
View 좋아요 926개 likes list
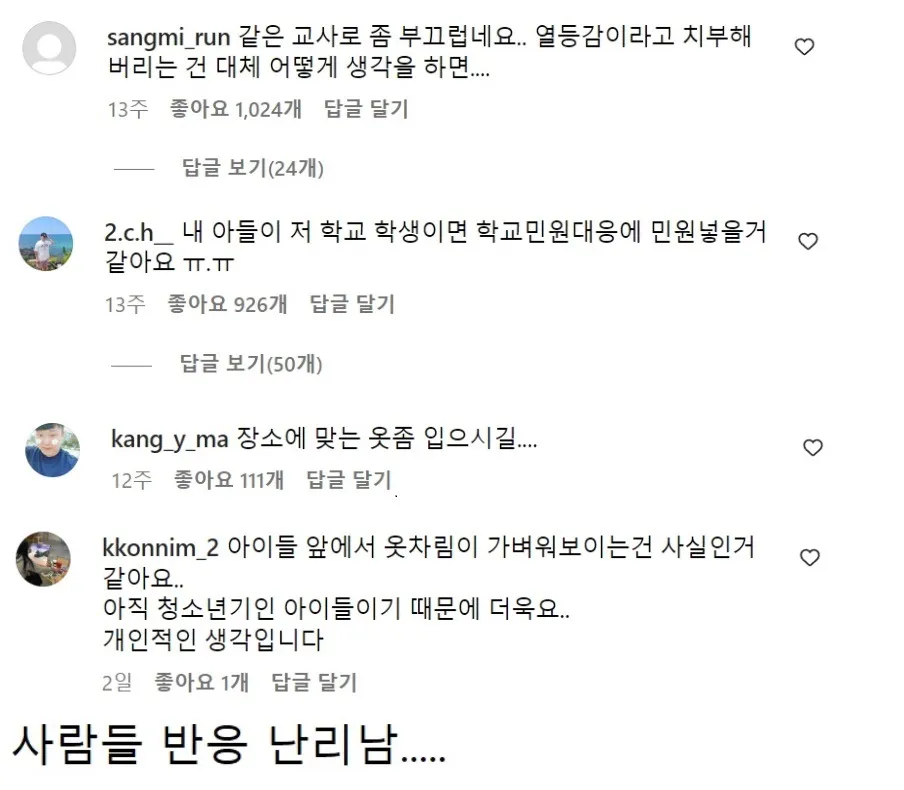227,303
